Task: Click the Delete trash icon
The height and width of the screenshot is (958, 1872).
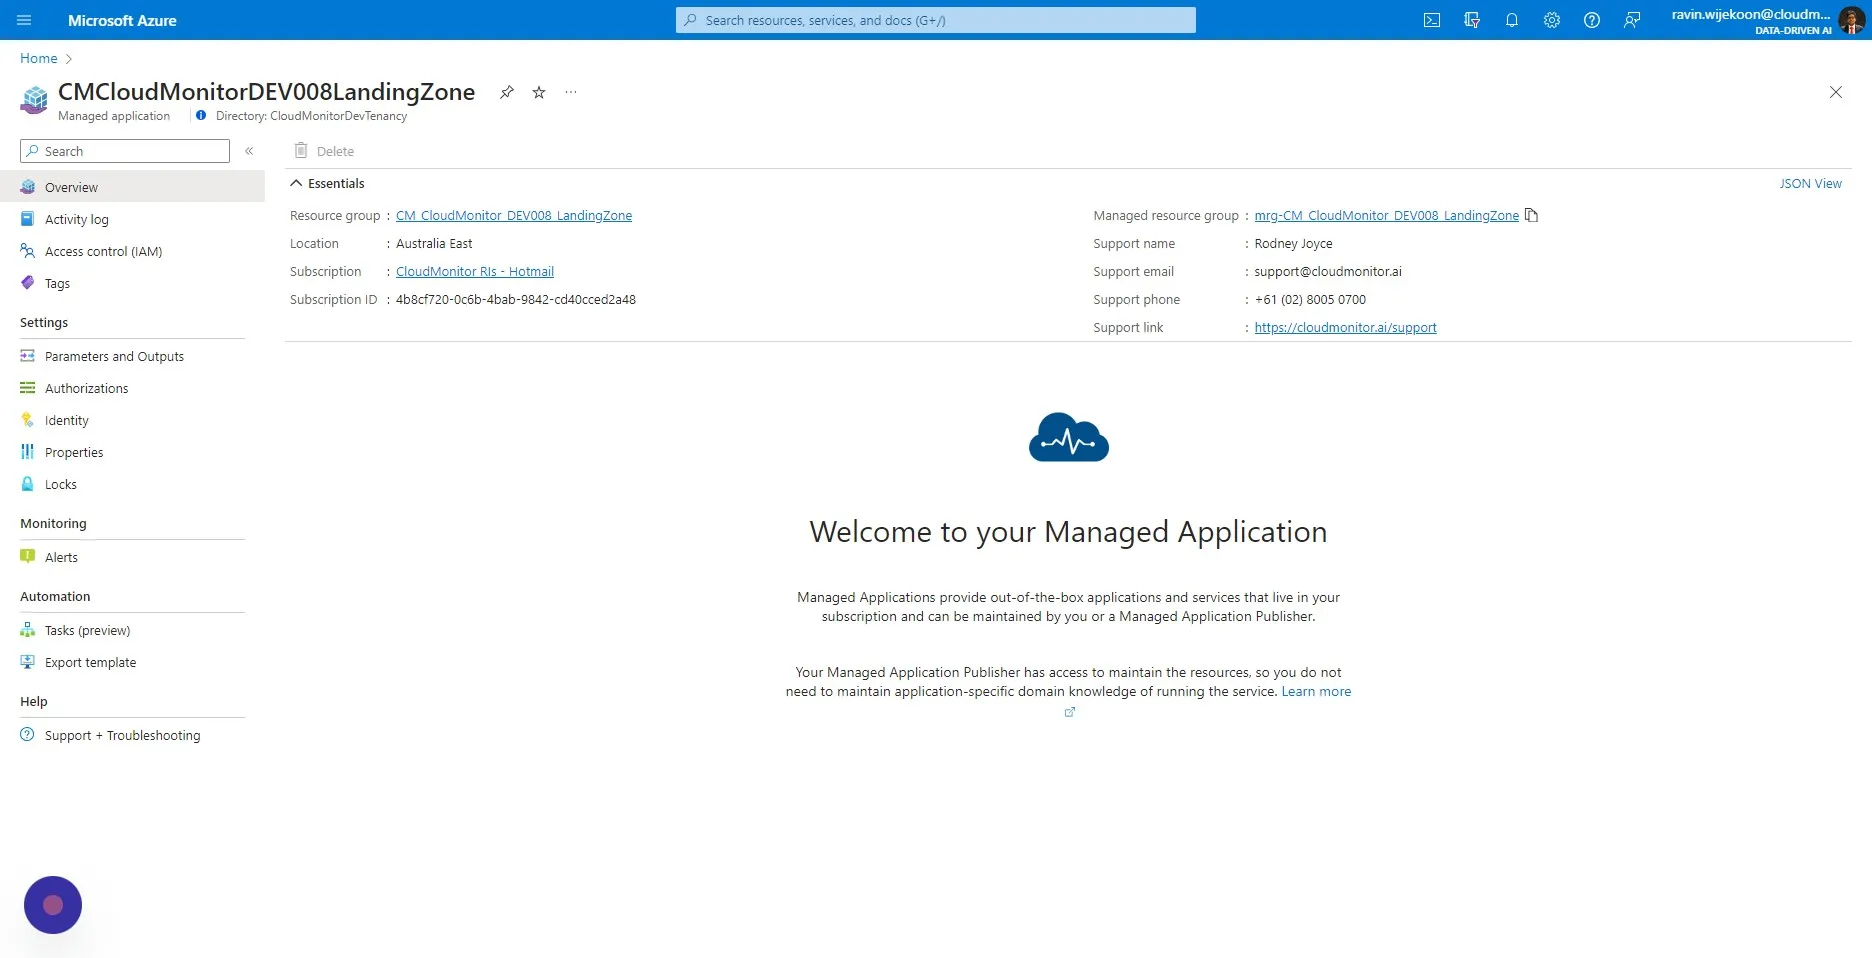Action: (x=301, y=151)
